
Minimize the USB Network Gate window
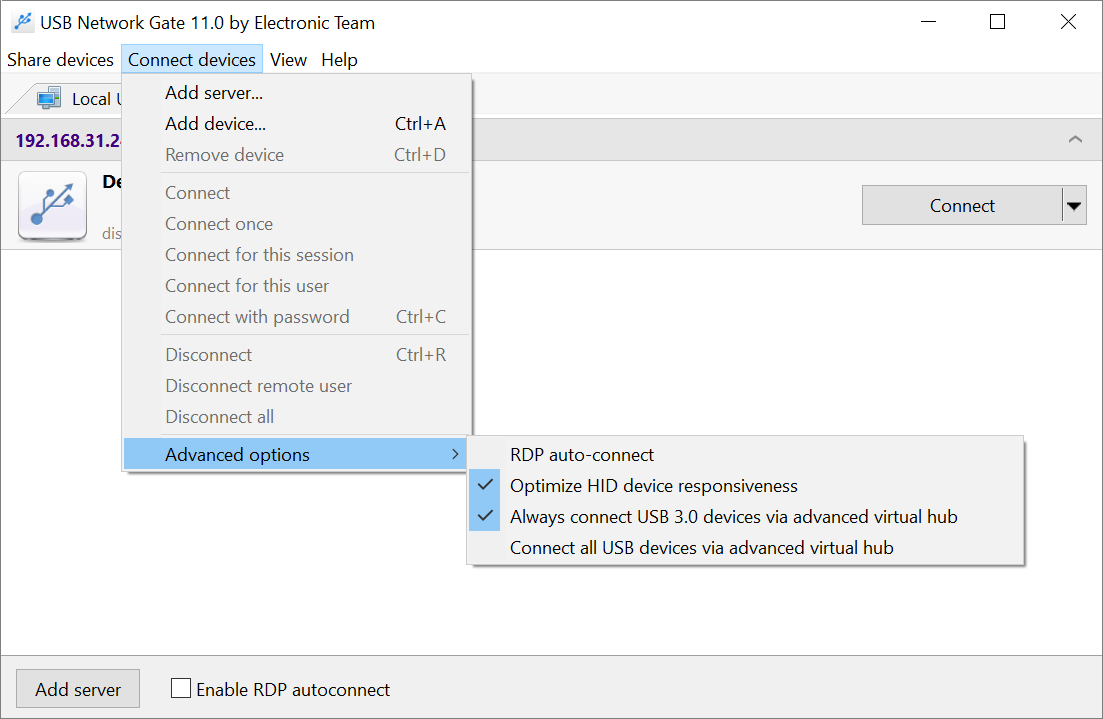click(929, 22)
